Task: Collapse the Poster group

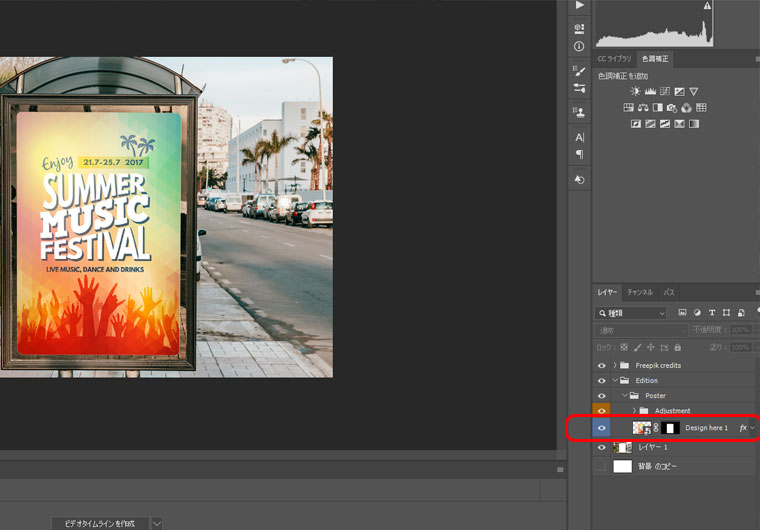Action: pyautogui.click(x=625, y=395)
